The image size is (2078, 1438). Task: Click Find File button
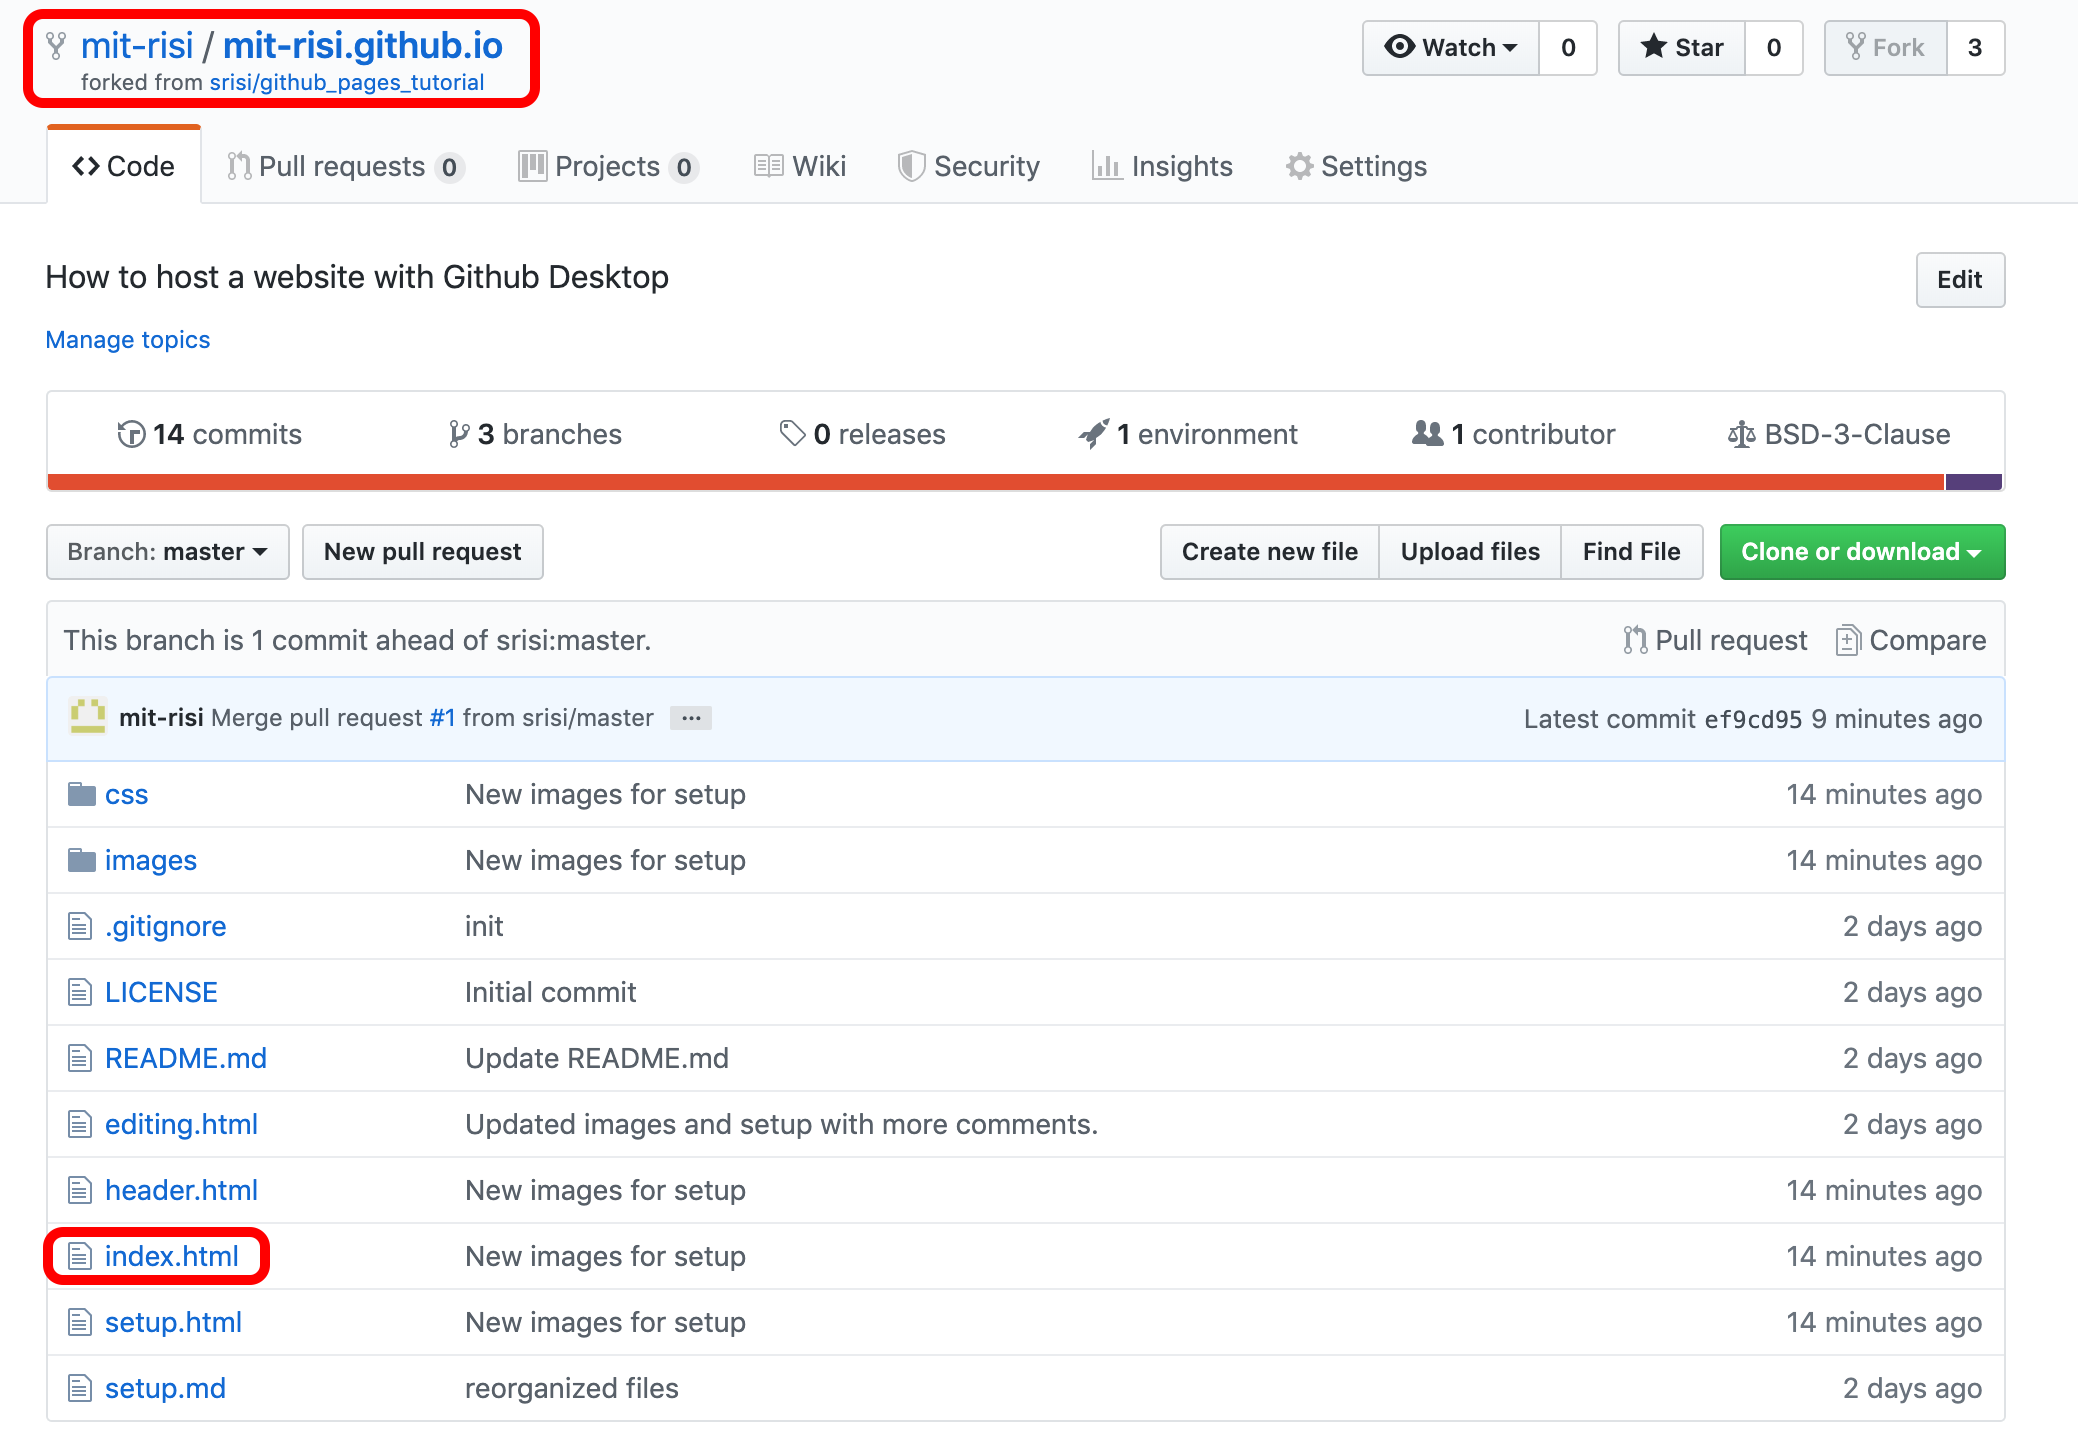click(x=1632, y=552)
